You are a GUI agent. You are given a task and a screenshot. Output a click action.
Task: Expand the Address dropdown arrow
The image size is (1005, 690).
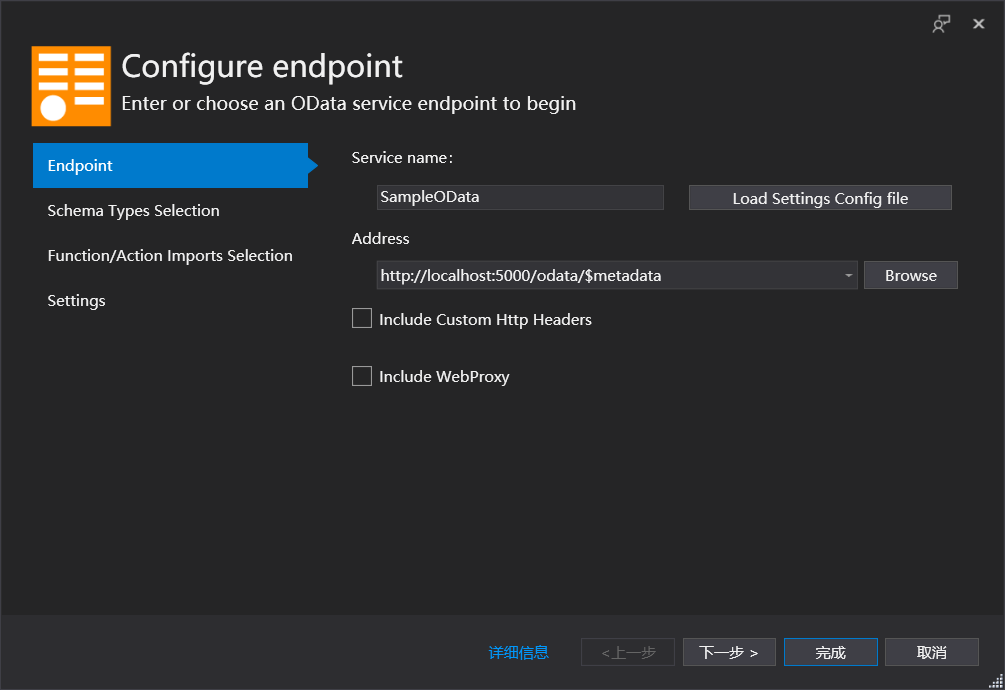[849, 275]
